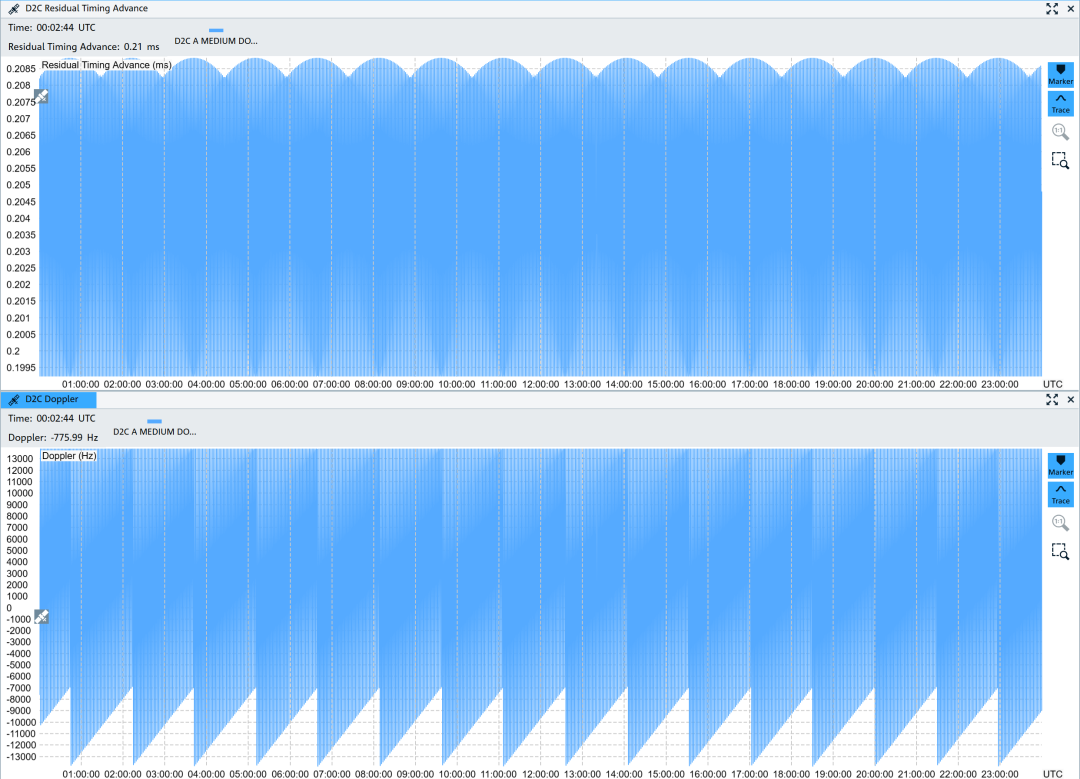Click D2C A MEDIUM DO... legend in Doppler panel
Image resolution: width=1080 pixels, height=779 pixels.
[155, 432]
